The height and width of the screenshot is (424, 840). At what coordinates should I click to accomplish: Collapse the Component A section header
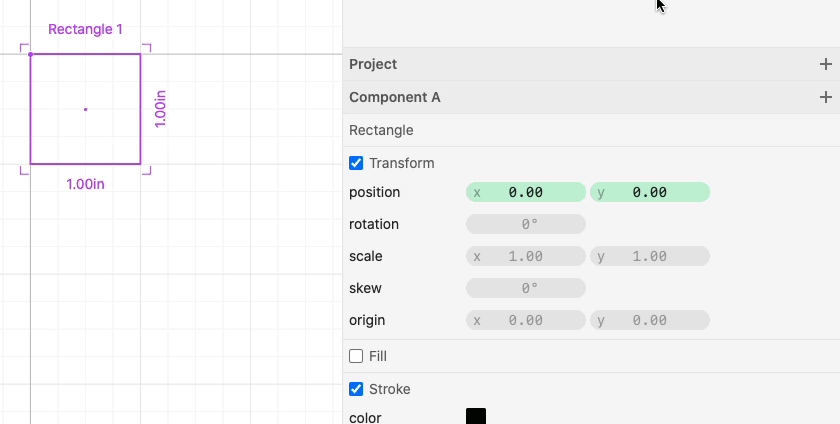pyautogui.click(x=395, y=97)
